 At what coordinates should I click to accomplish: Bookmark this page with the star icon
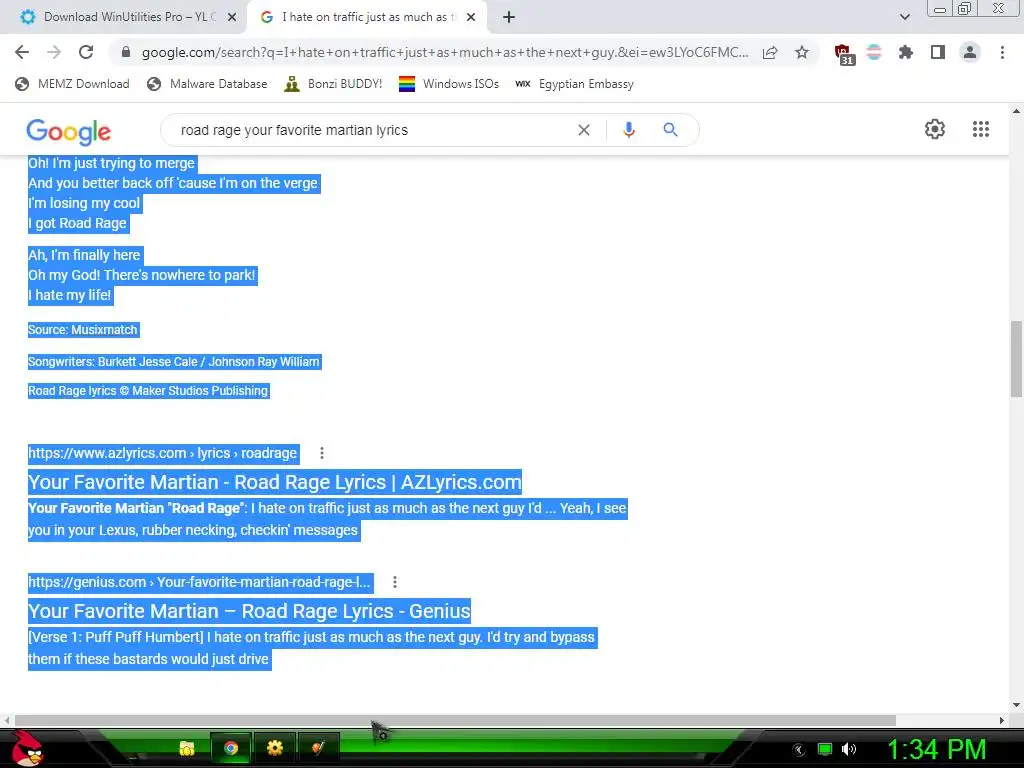coord(802,52)
